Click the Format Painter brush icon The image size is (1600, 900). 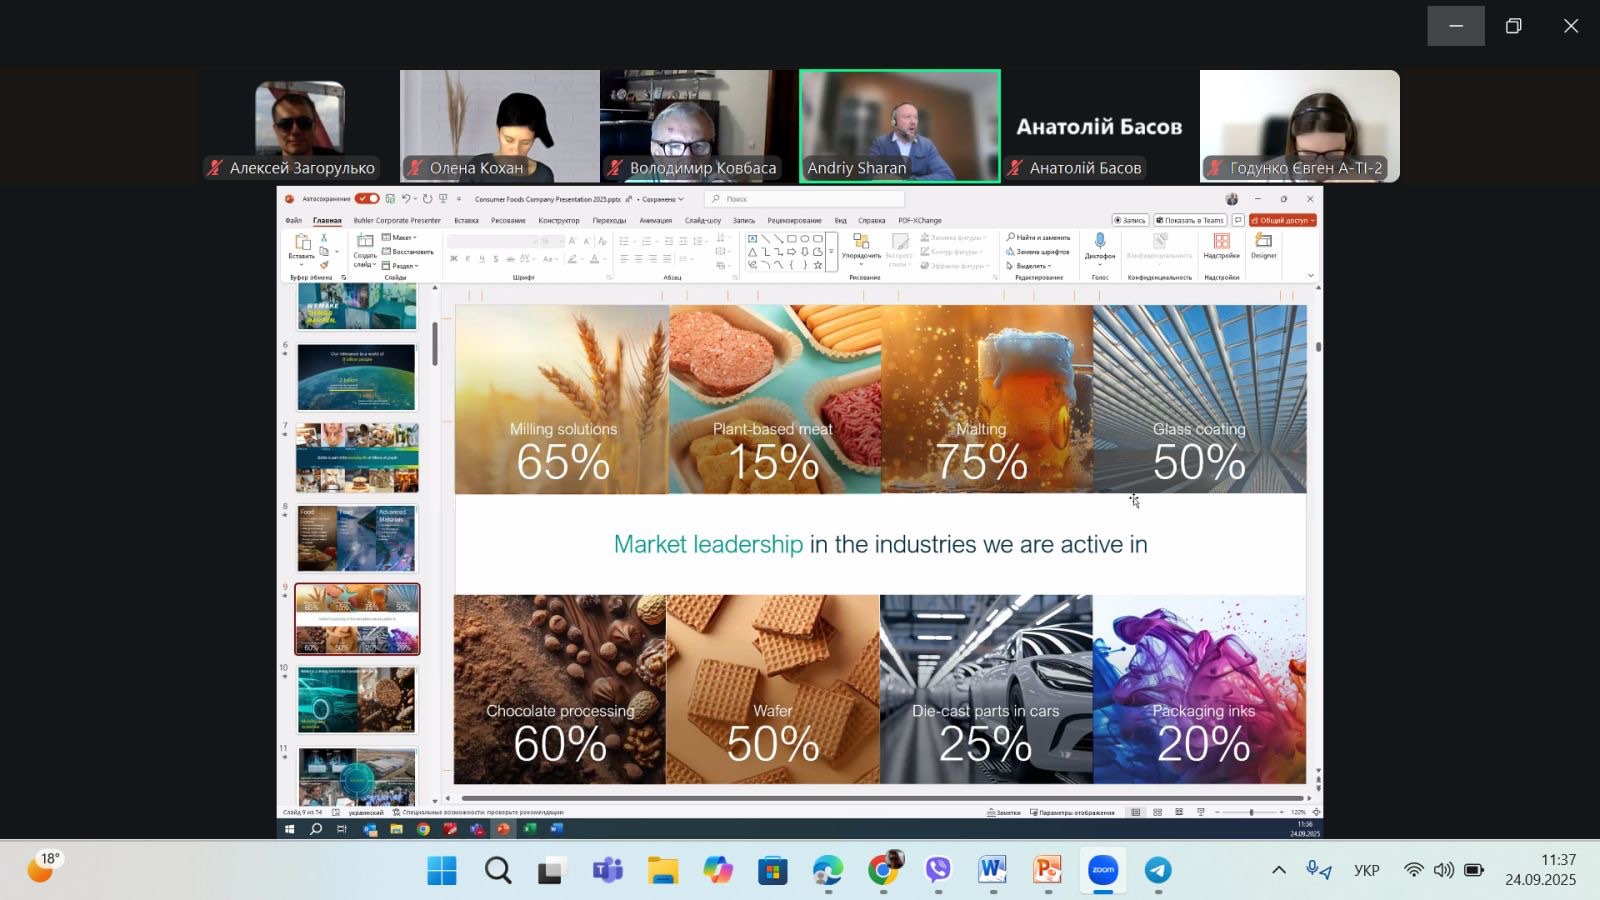(324, 265)
